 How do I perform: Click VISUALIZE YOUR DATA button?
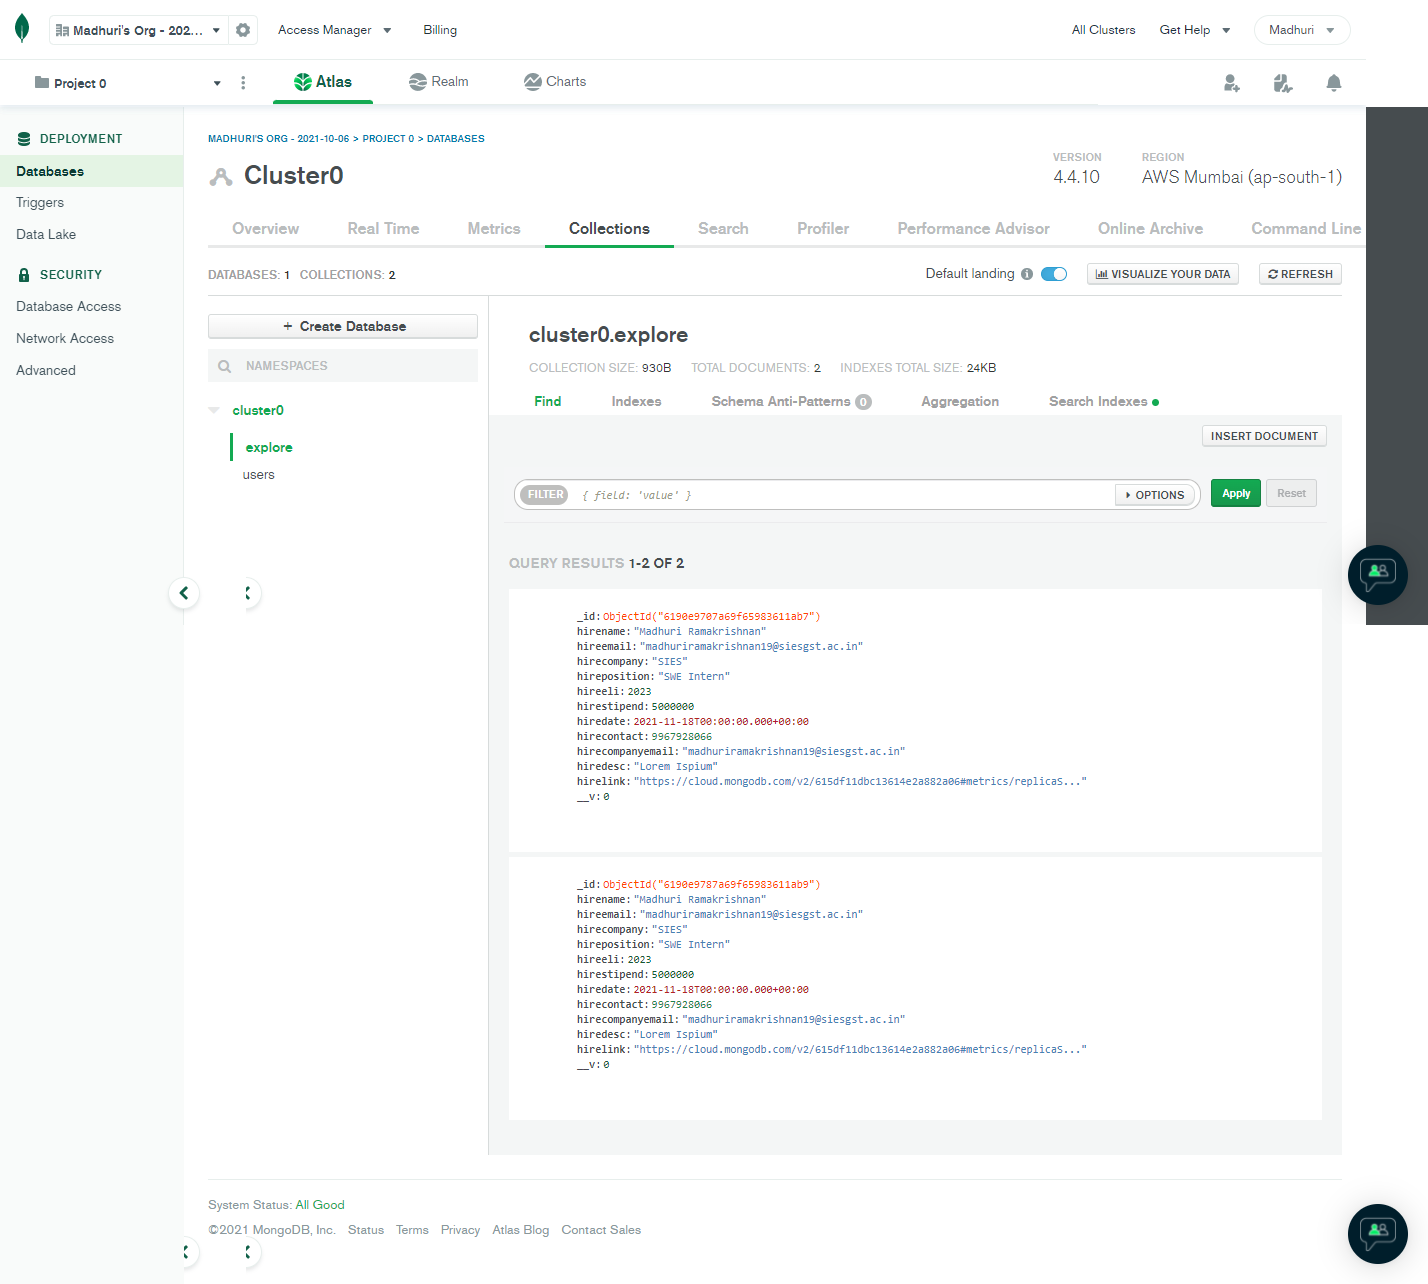(1163, 274)
